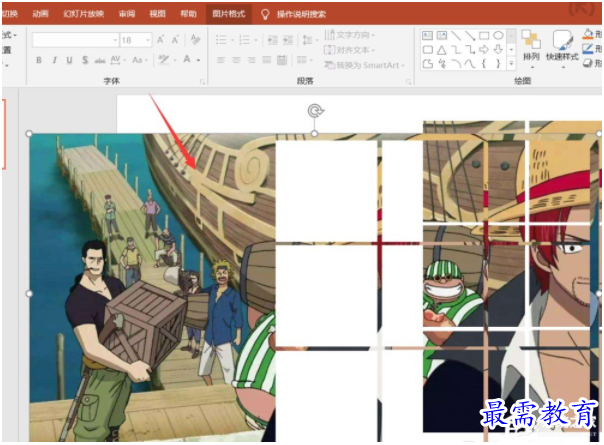Click the shape effects icon

pyautogui.click(x=588, y=64)
